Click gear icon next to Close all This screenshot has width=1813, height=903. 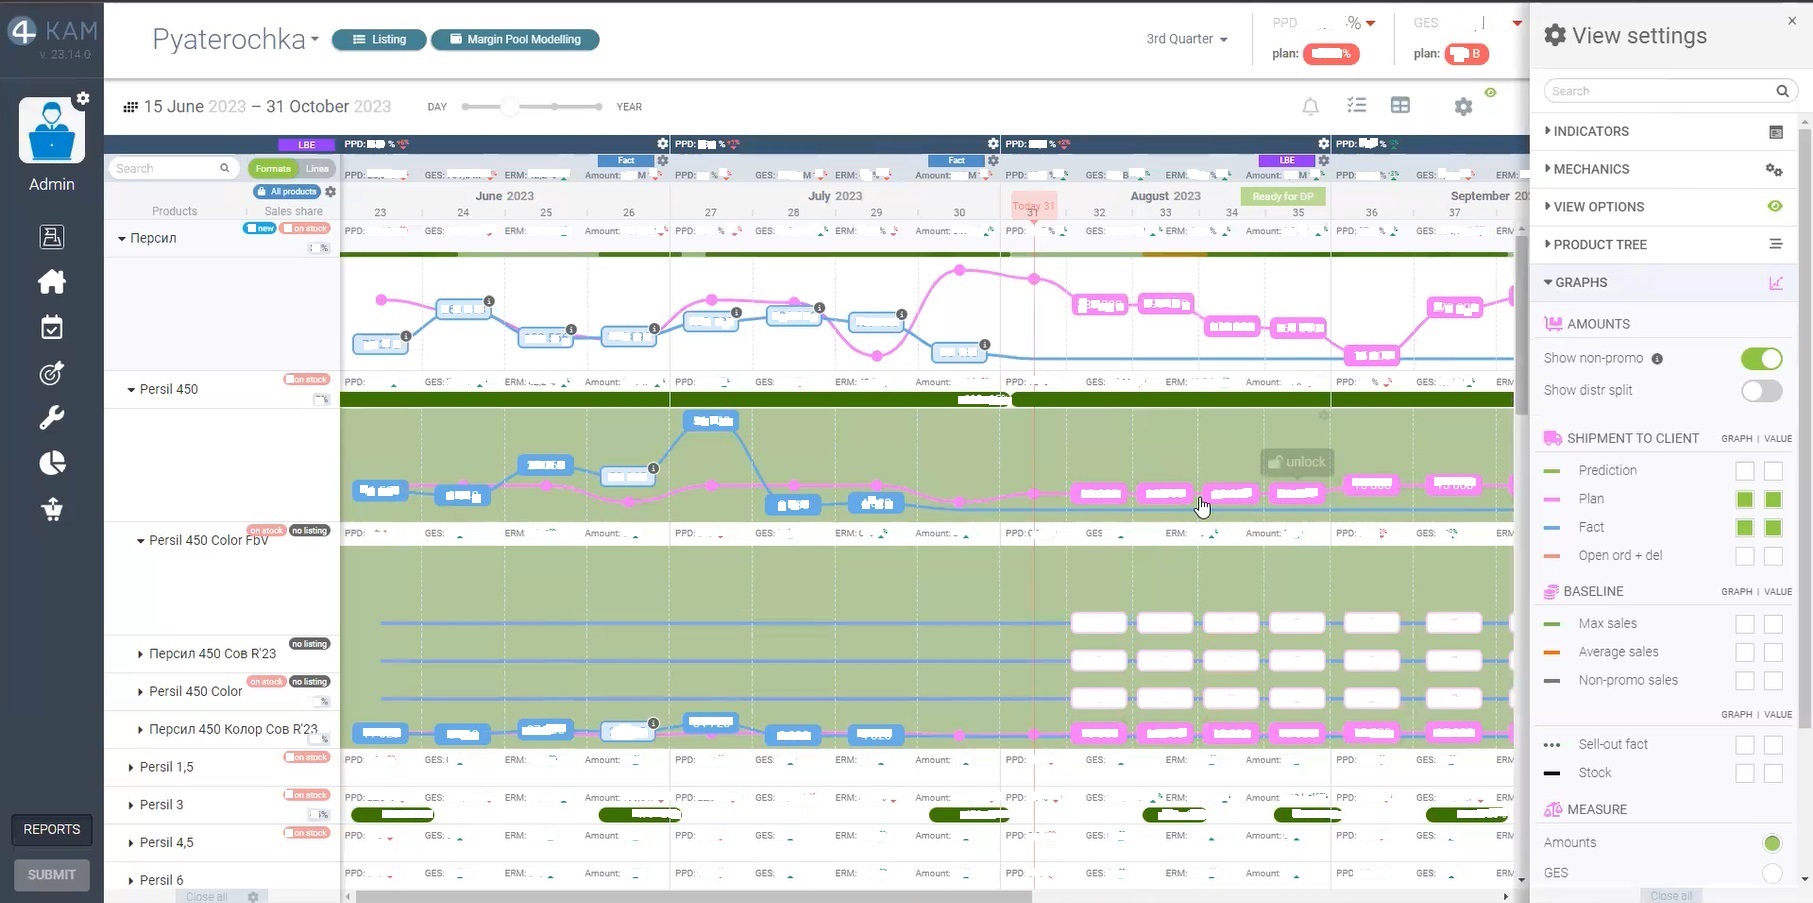[253, 897]
